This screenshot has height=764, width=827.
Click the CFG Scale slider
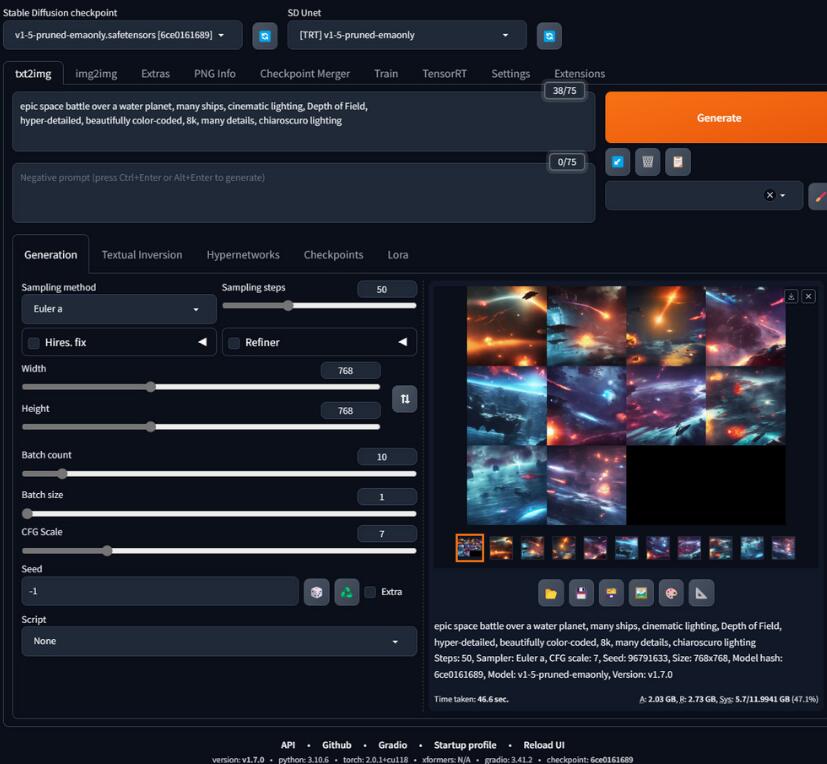(218, 550)
